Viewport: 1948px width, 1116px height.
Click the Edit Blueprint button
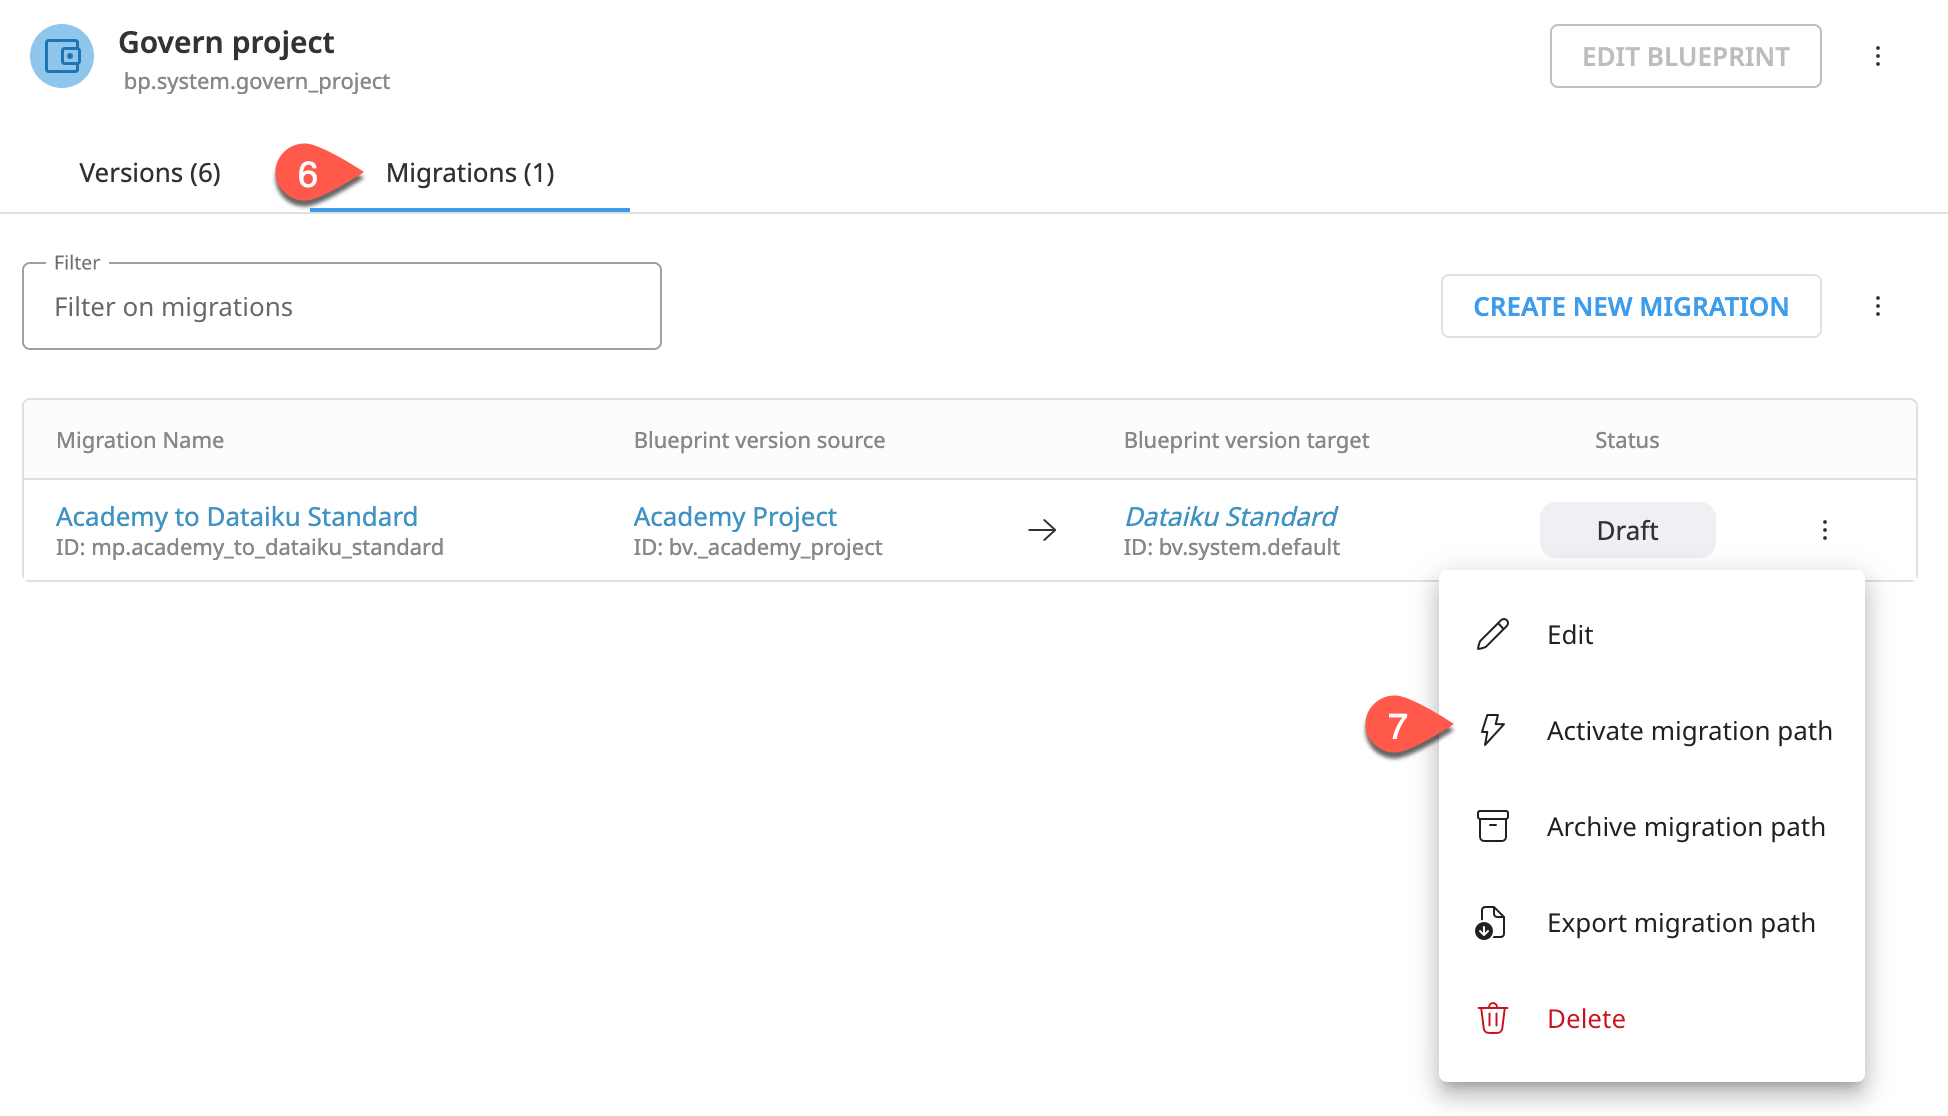point(1685,56)
